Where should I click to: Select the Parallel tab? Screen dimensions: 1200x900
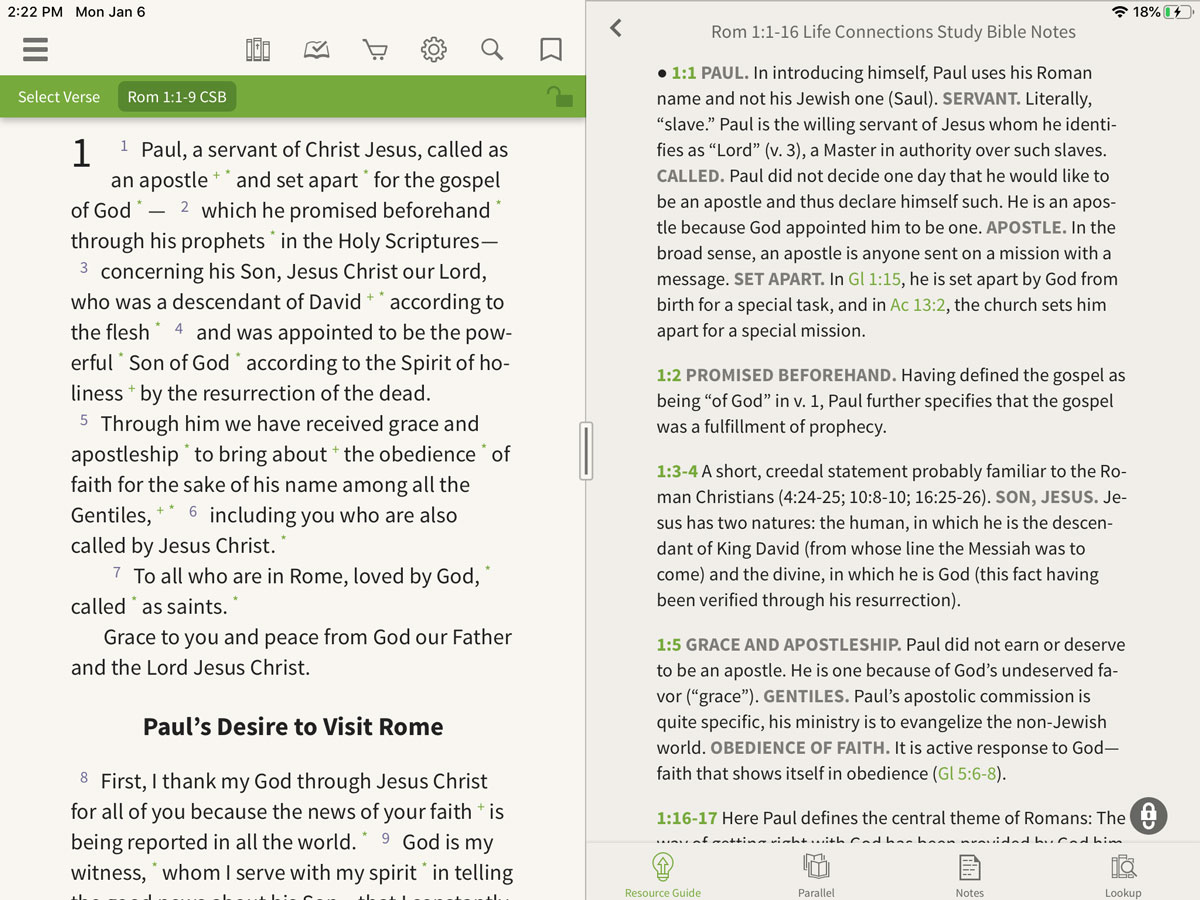(816, 875)
